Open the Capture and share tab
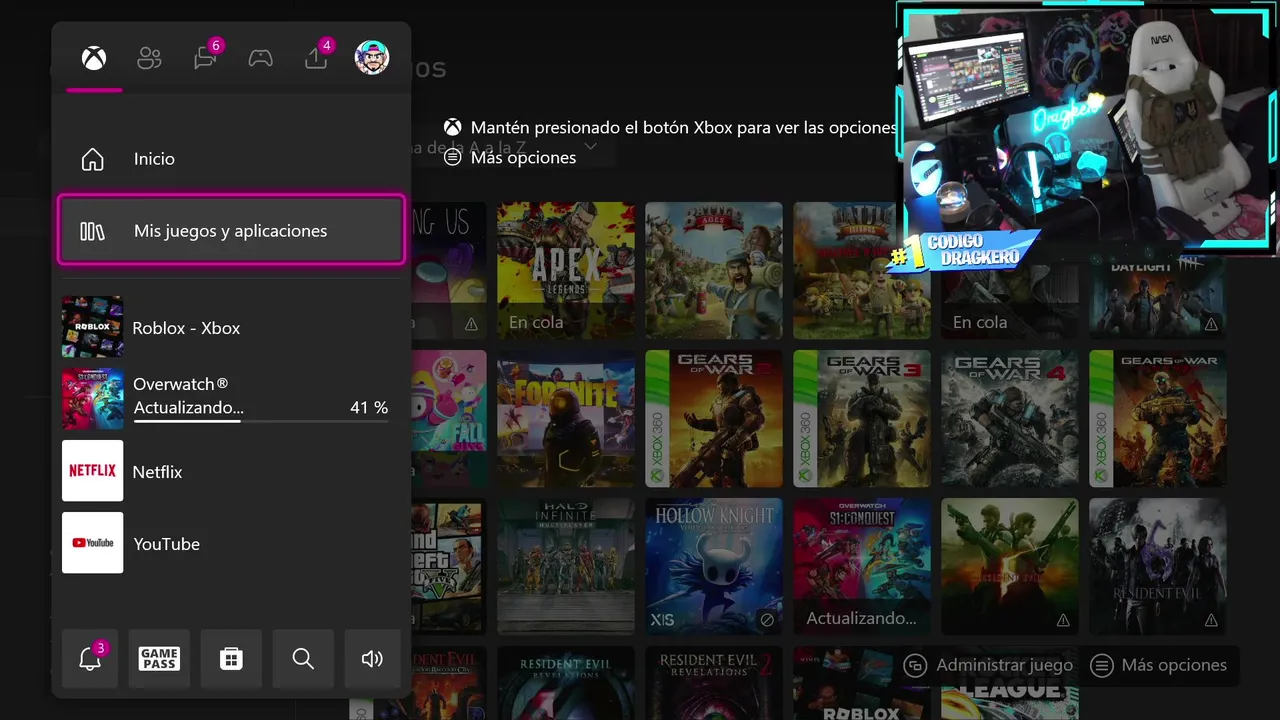The width and height of the screenshot is (1280, 720). (317, 57)
